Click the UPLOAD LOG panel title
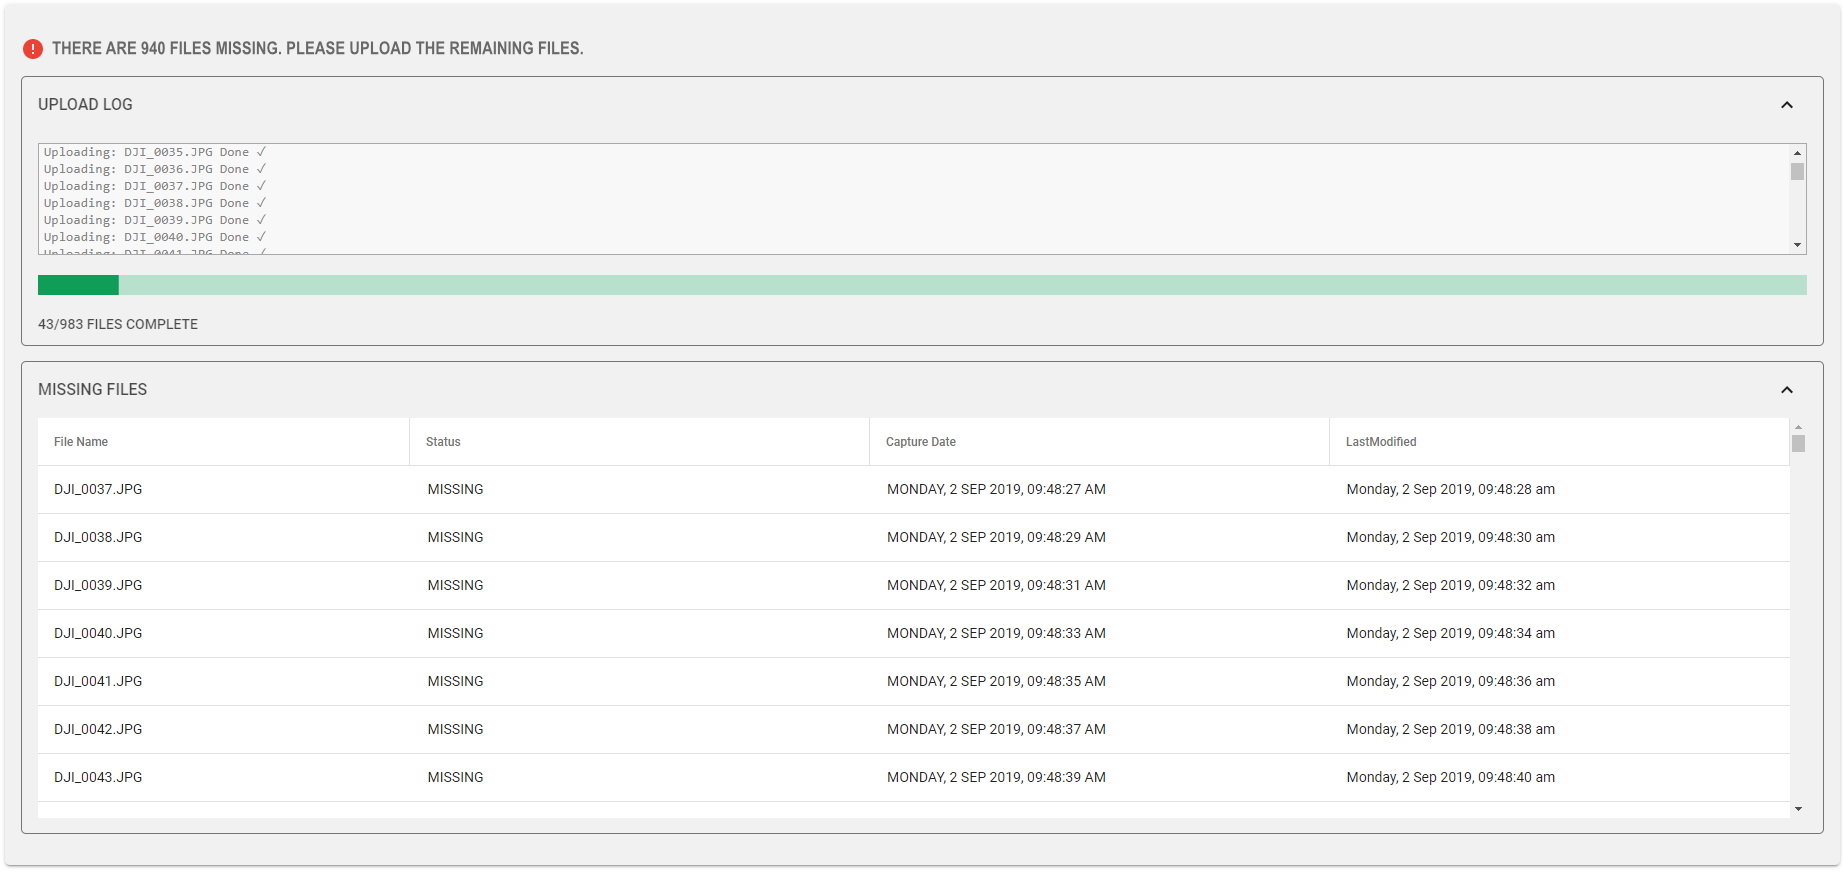Viewport: 1843px width, 873px height. point(85,104)
